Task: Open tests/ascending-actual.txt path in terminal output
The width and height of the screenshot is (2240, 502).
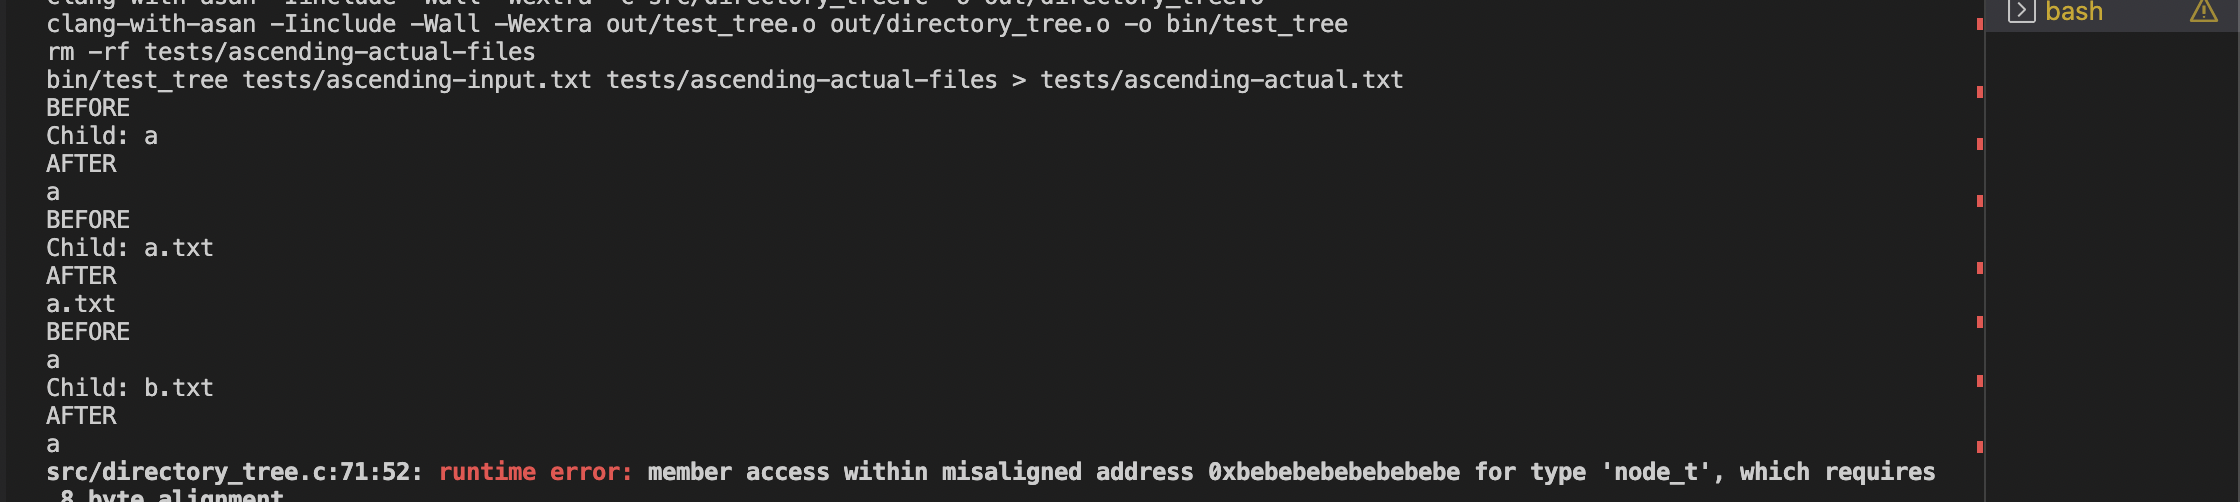Action: pos(1221,80)
